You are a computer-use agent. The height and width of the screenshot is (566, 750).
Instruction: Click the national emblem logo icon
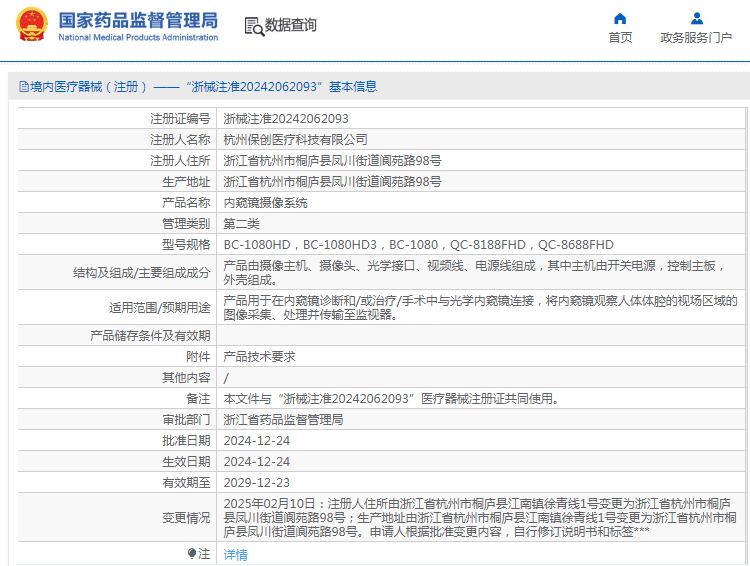[x=30, y=25]
